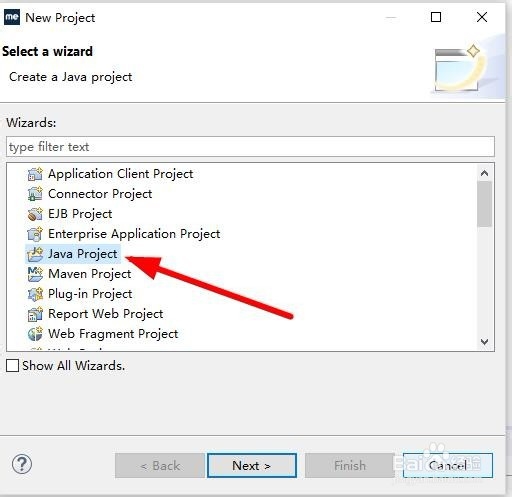Focus the type filter text field
Viewport: 512px width, 497px height.
tap(250, 146)
